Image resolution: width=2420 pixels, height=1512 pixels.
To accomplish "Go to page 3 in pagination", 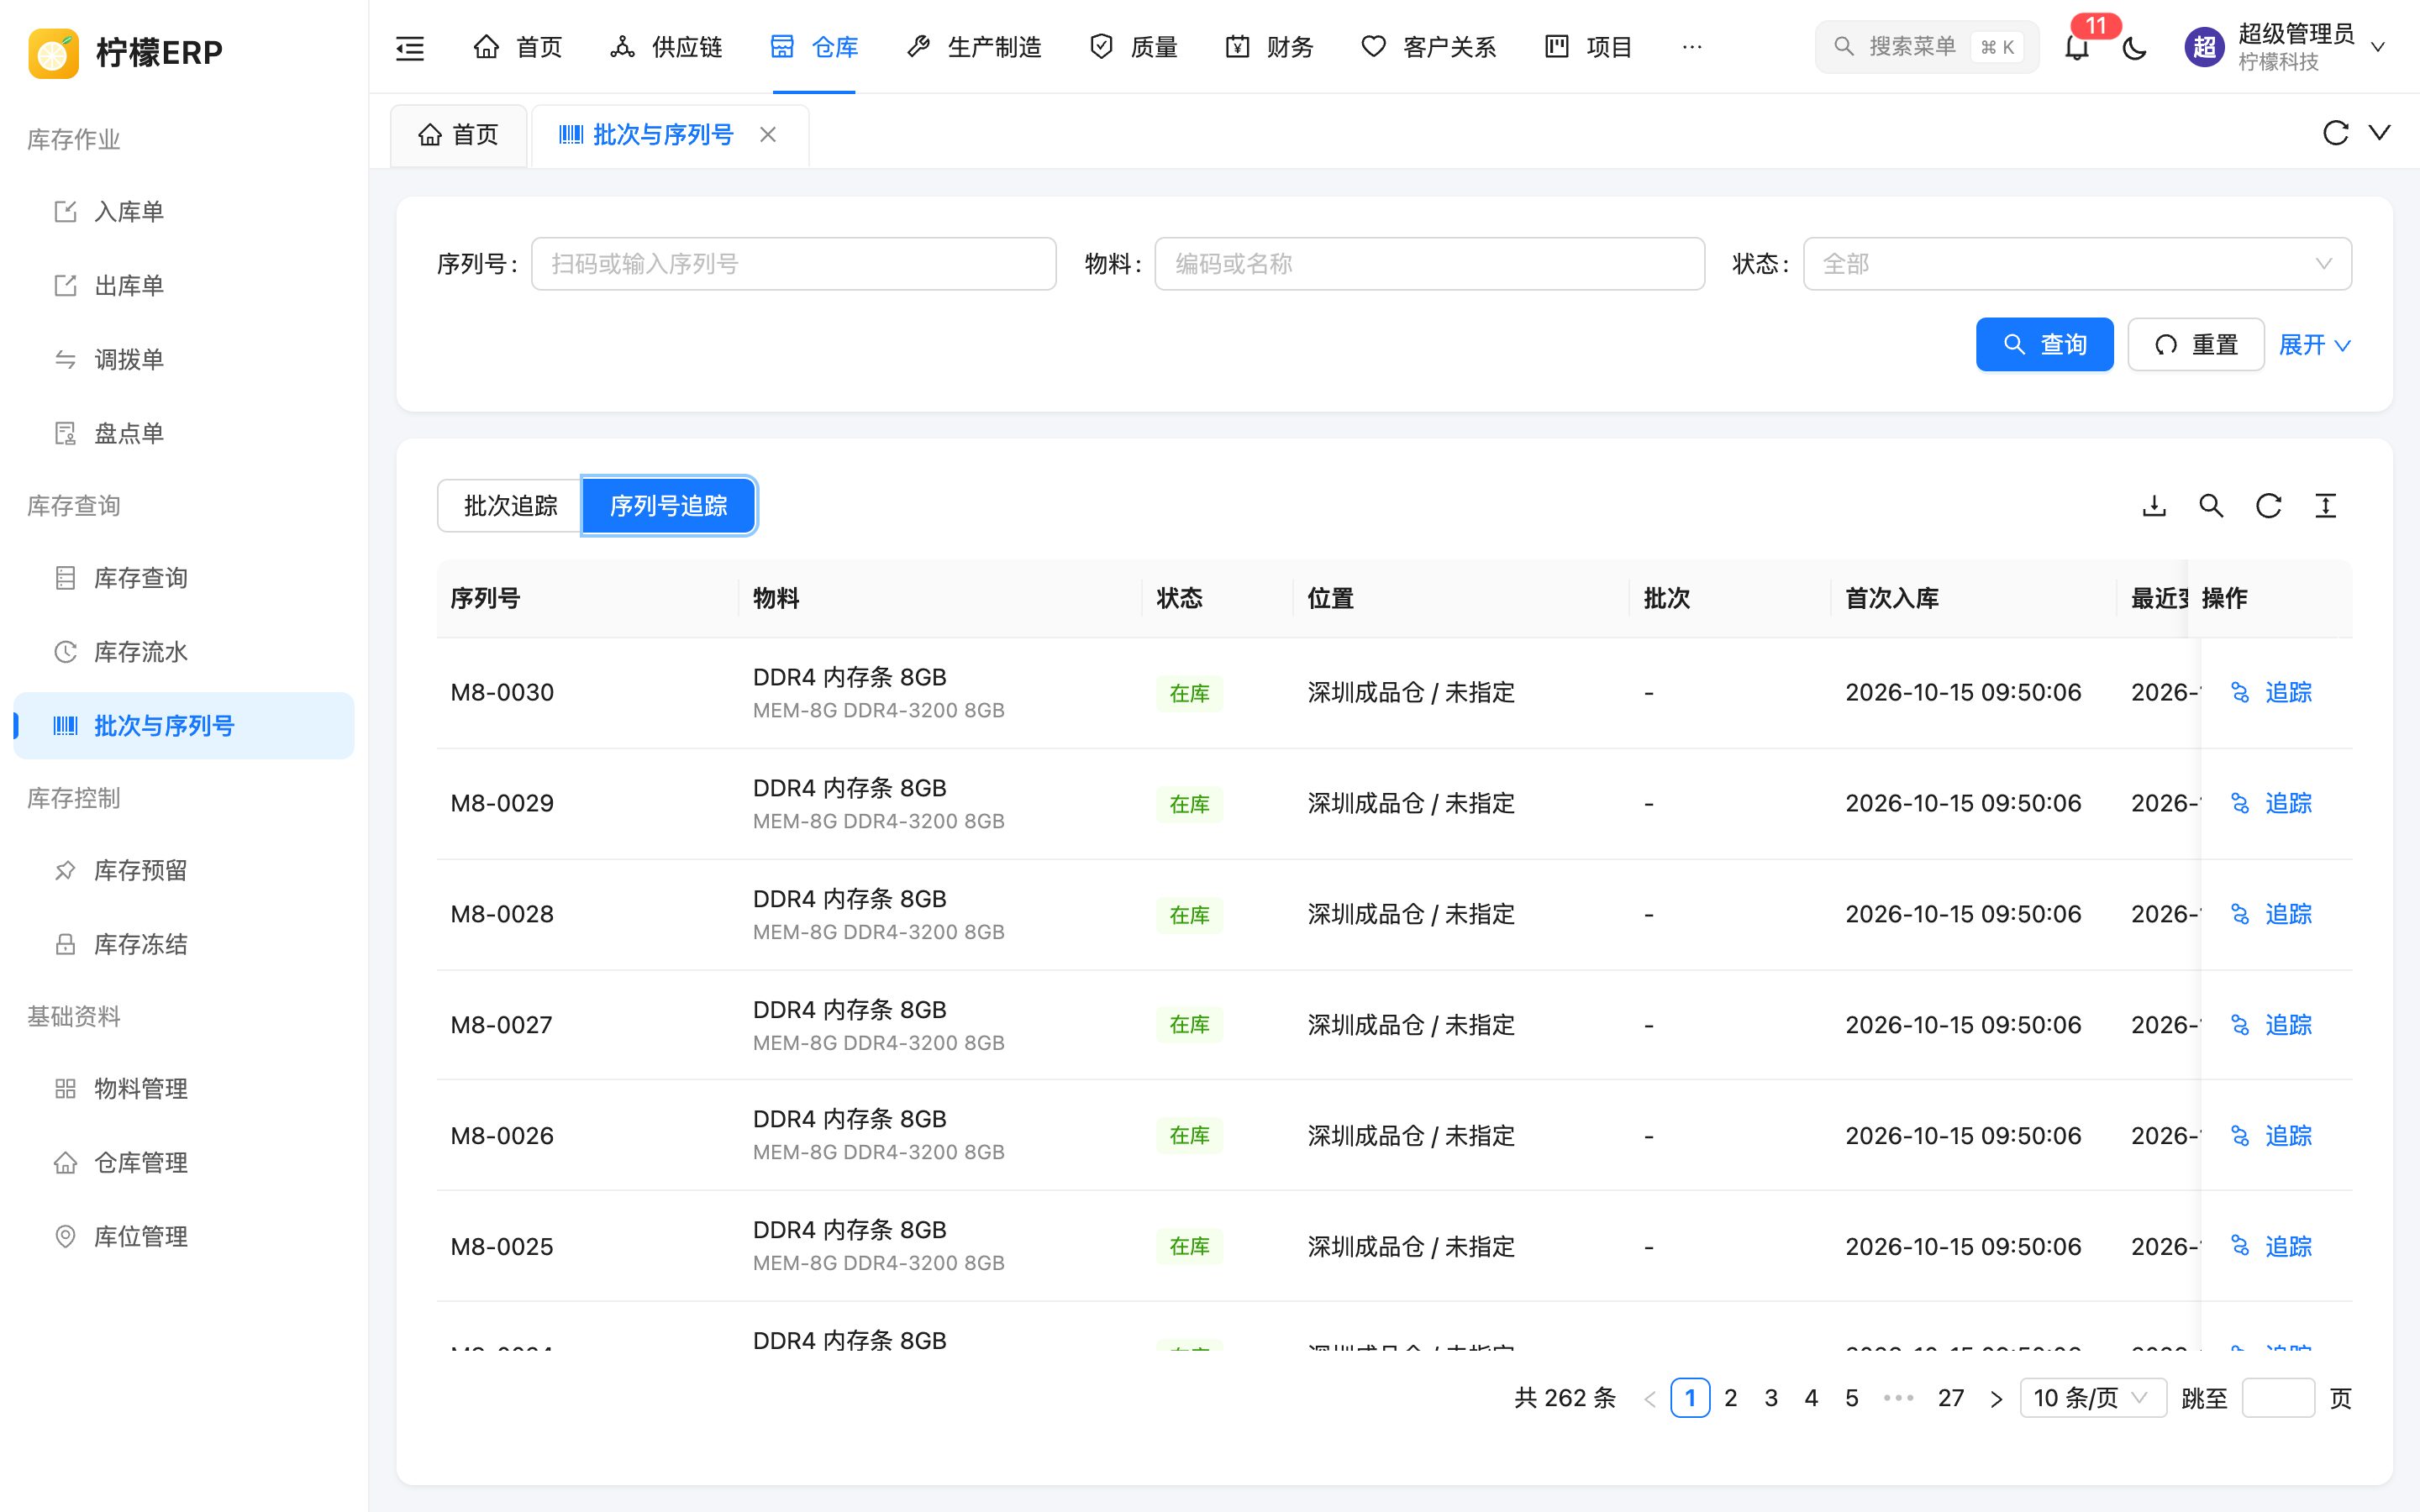I will [1771, 1398].
